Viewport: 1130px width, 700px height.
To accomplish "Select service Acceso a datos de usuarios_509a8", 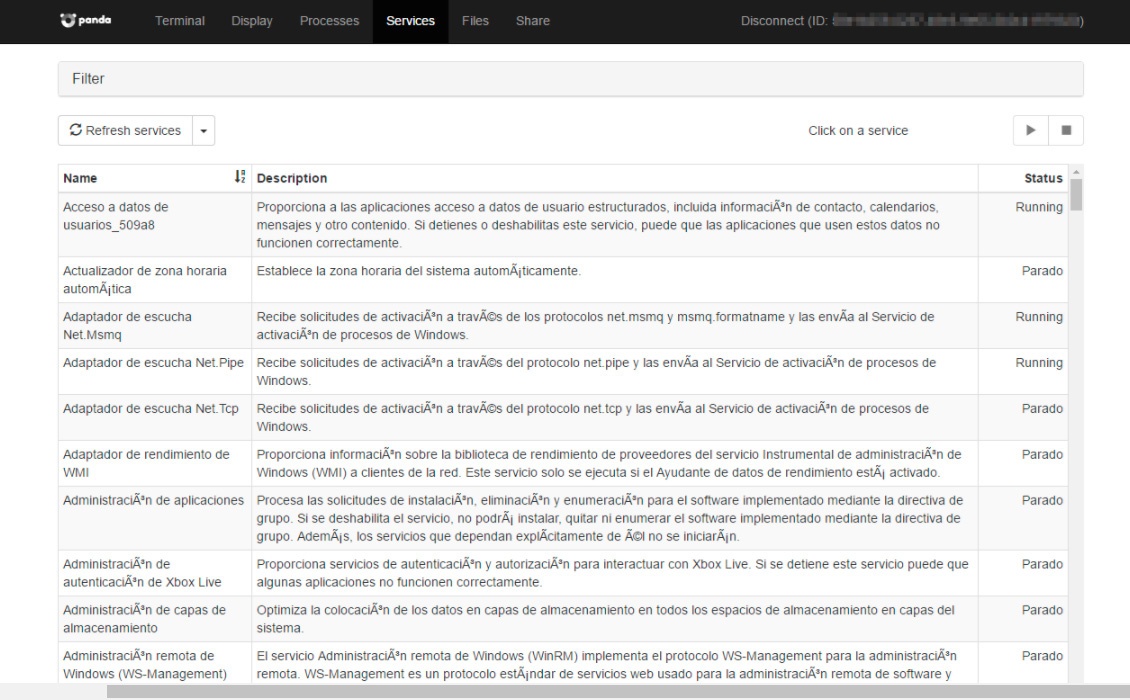I will (115, 216).
